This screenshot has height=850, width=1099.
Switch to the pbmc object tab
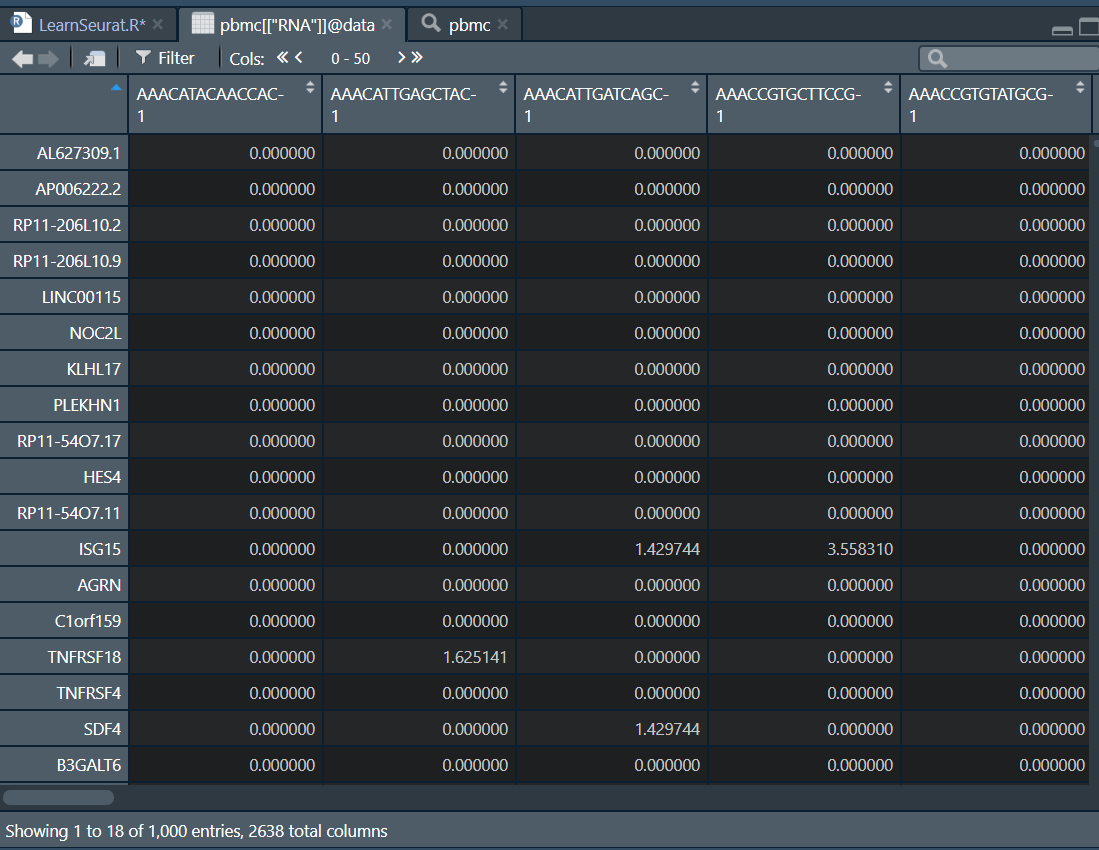[x=470, y=25]
